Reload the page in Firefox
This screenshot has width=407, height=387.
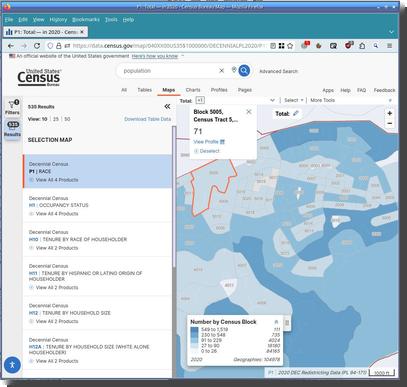click(x=37, y=46)
